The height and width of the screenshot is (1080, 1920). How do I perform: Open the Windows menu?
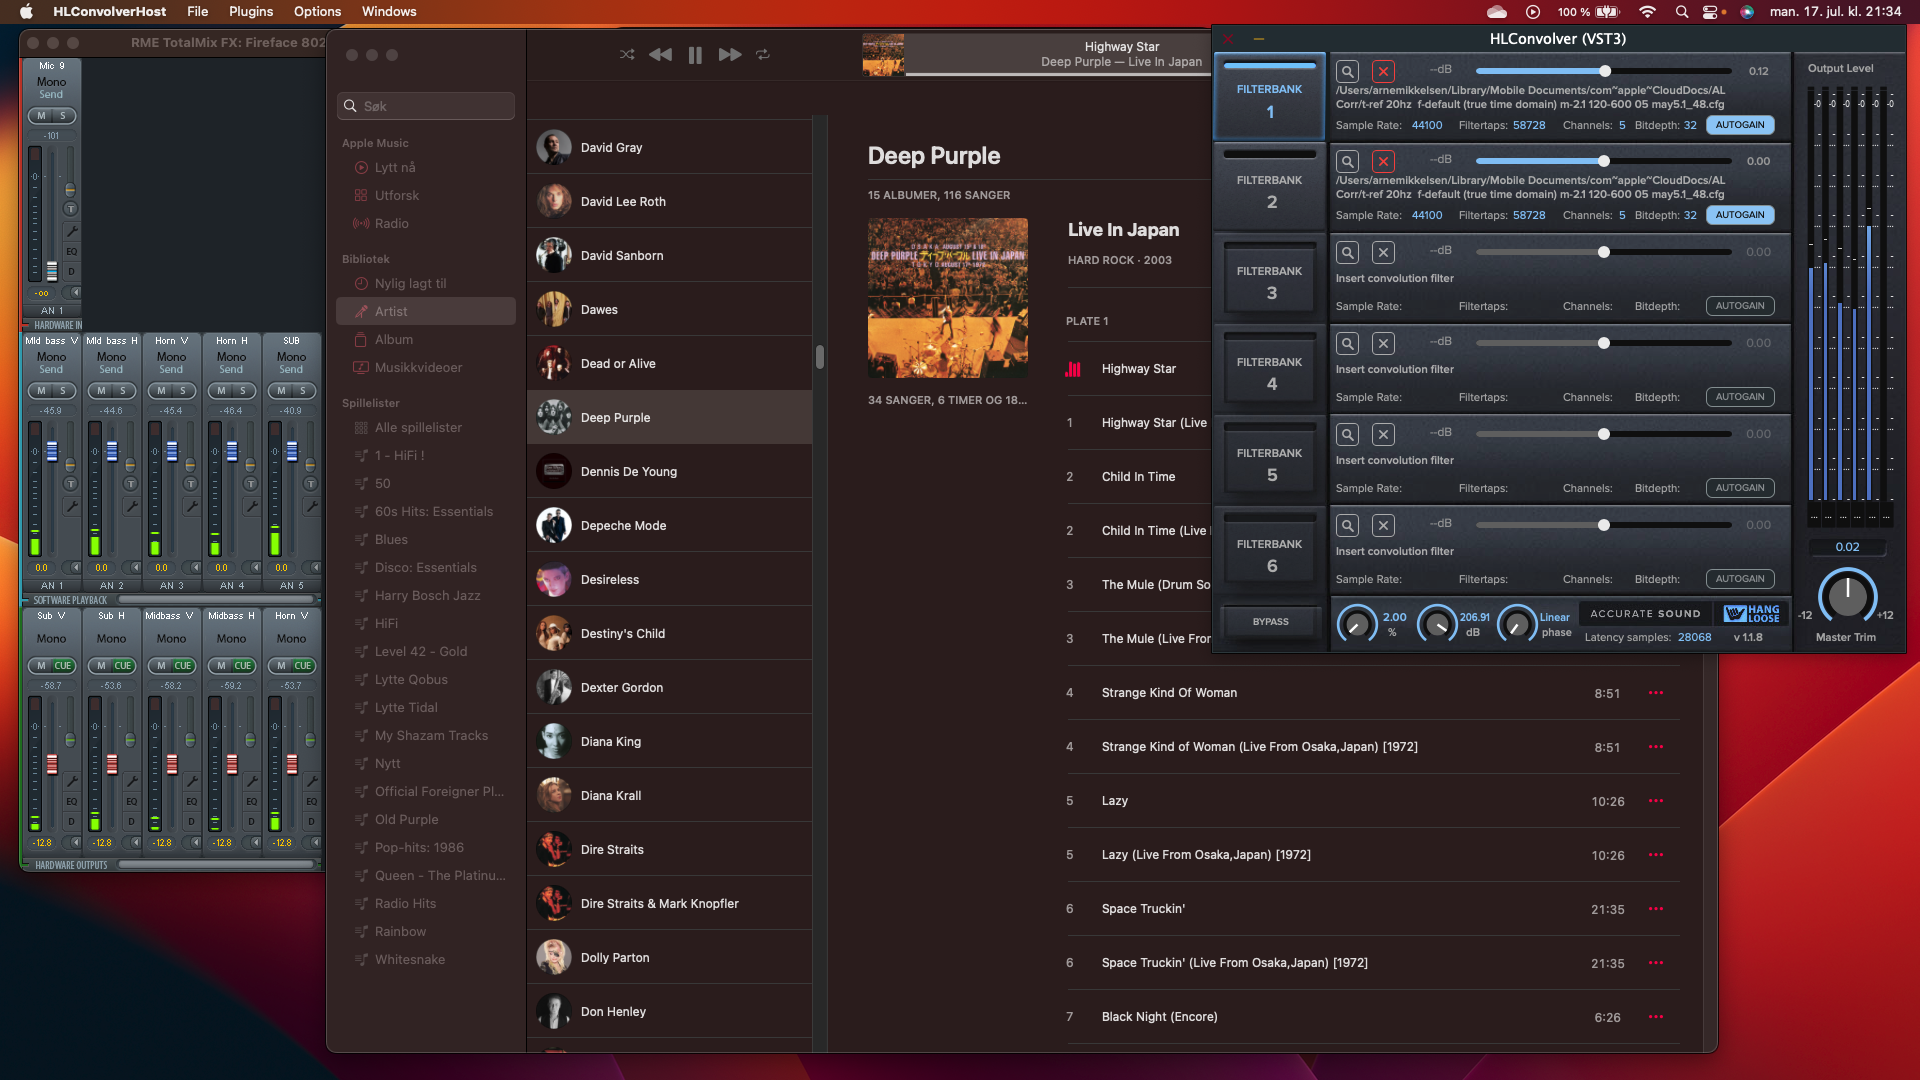(x=389, y=12)
